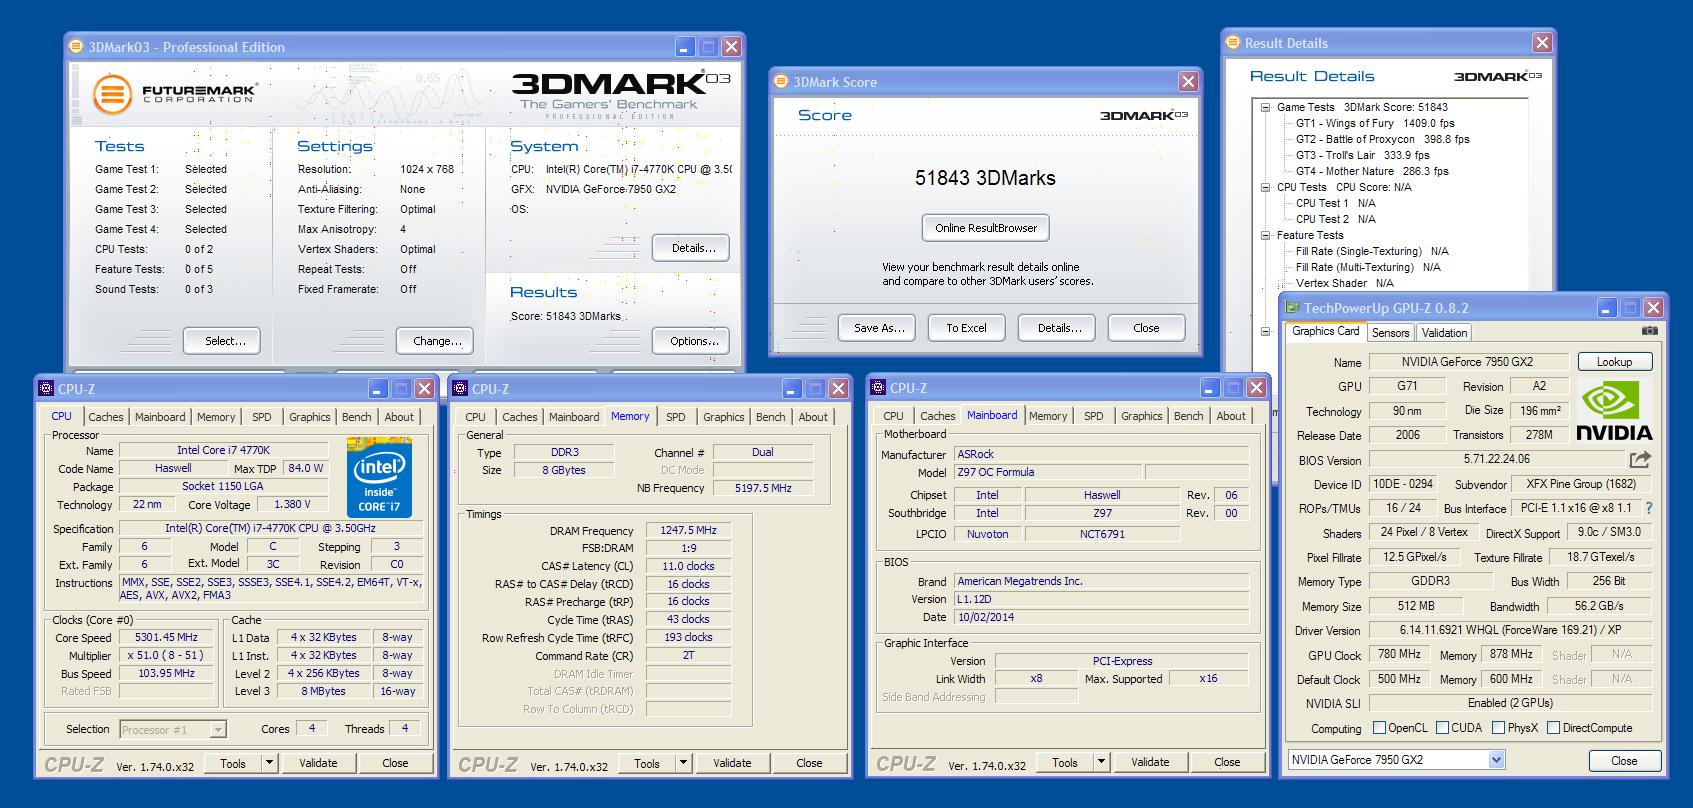Click the 3DMark Score window title icon
The image size is (1693, 808).
tap(781, 81)
